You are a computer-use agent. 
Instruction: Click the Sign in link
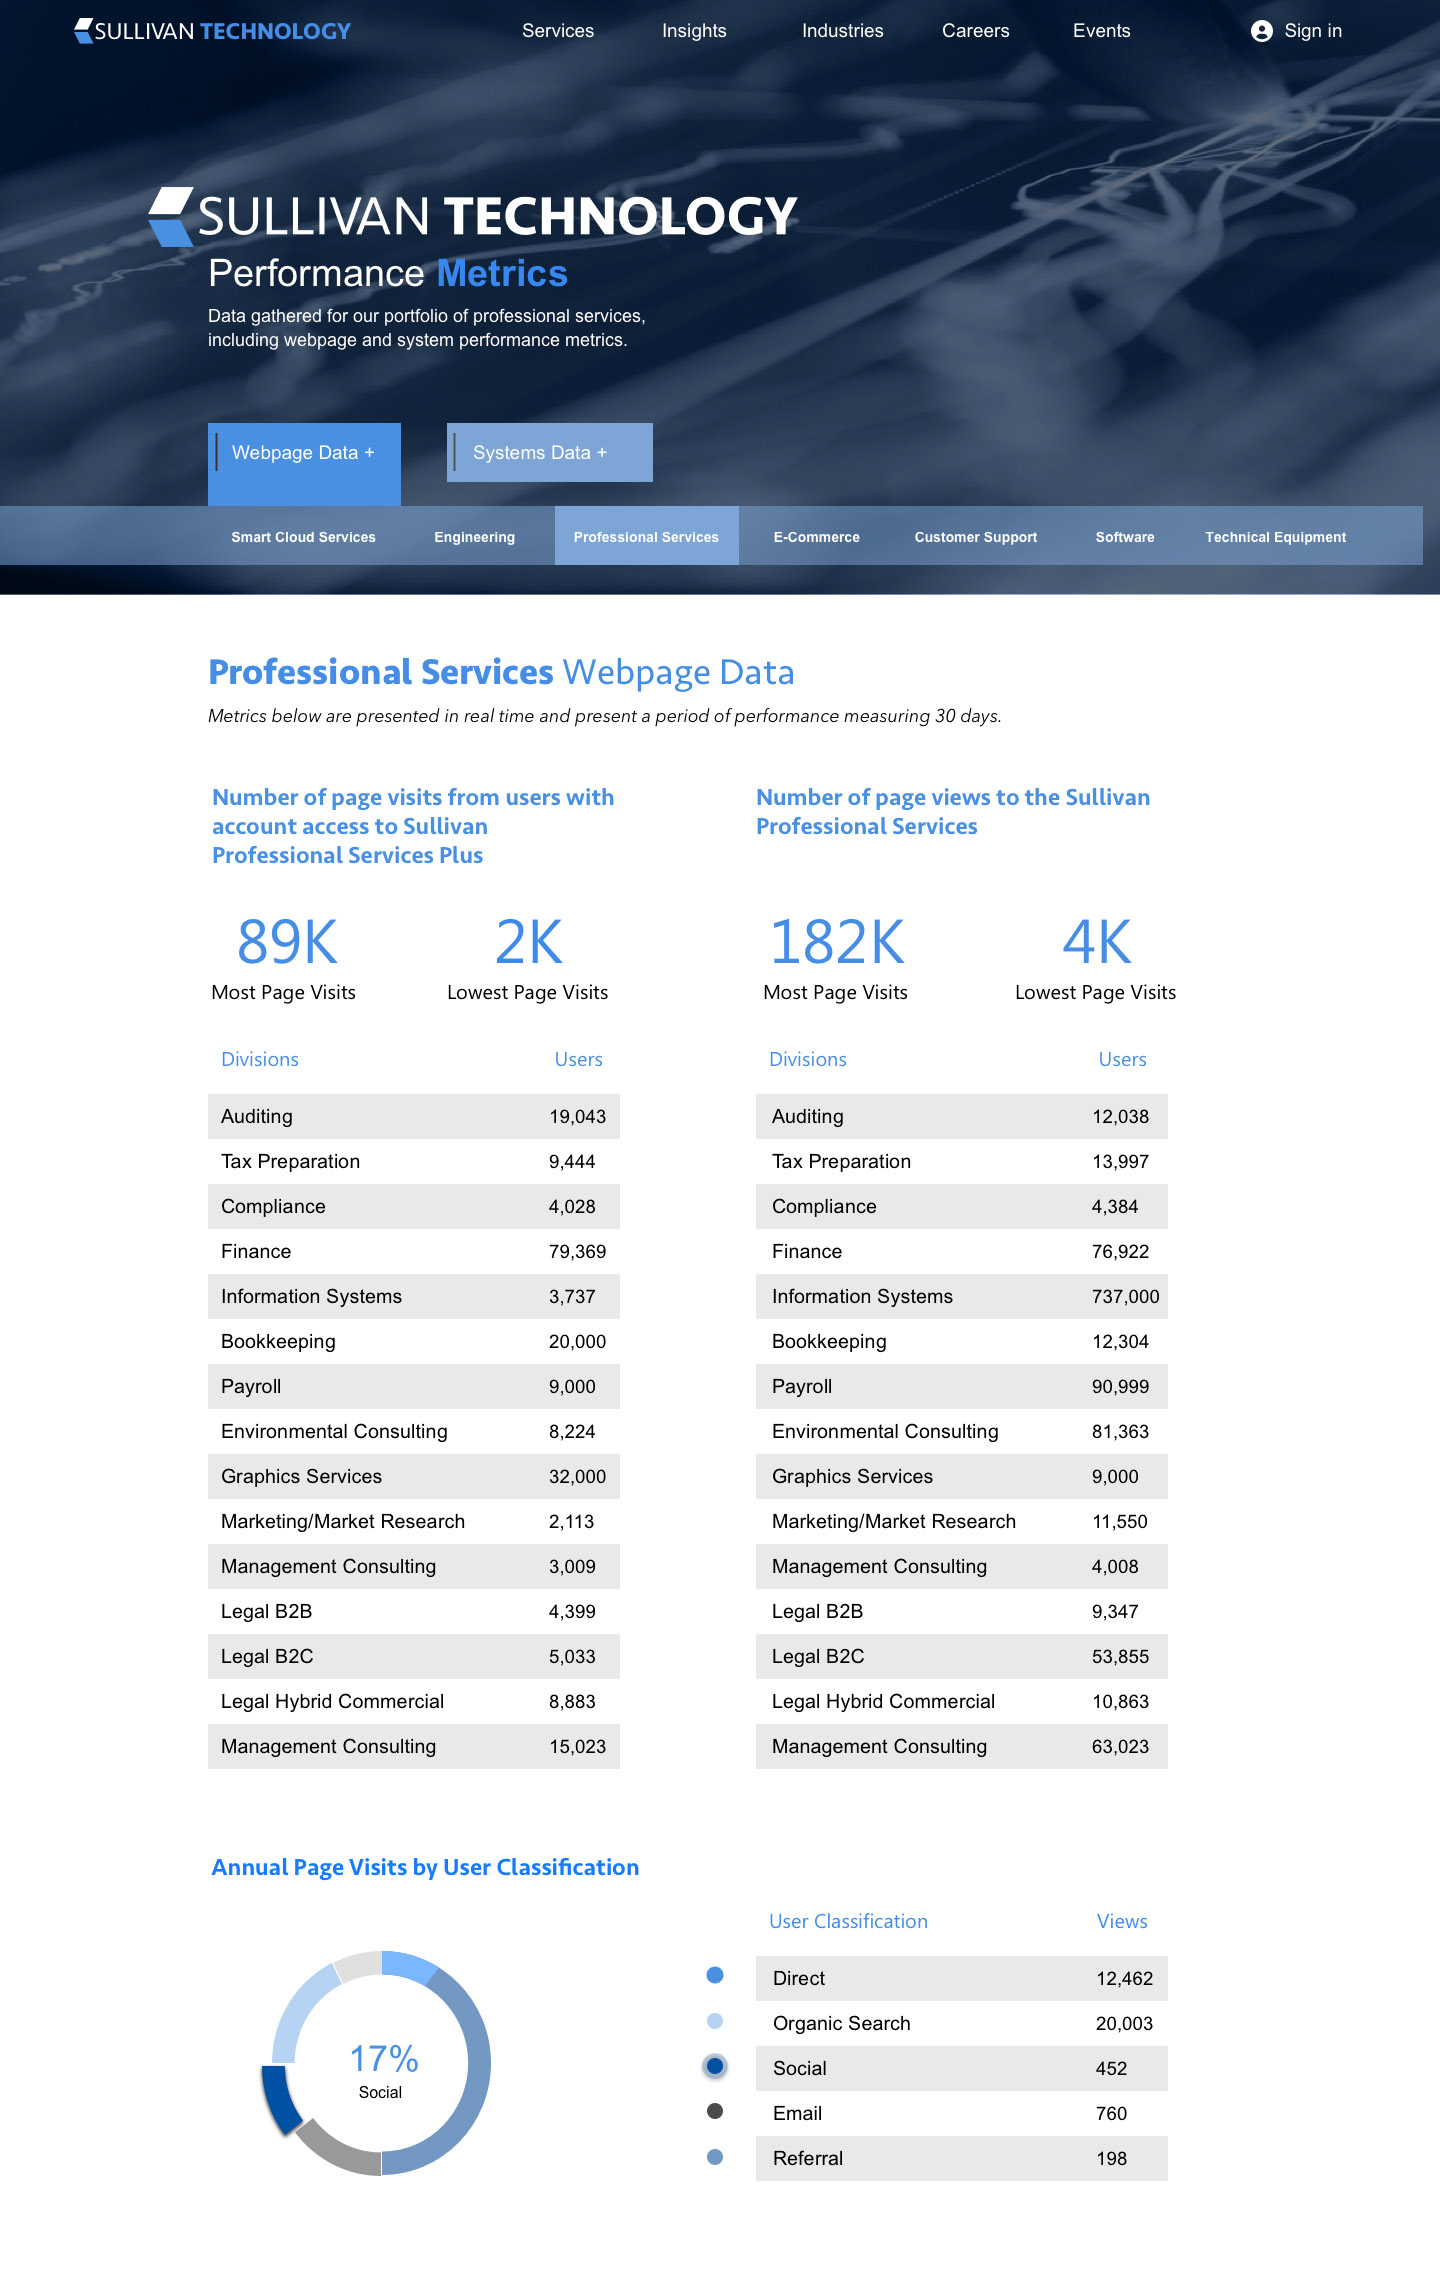point(1312,31)
